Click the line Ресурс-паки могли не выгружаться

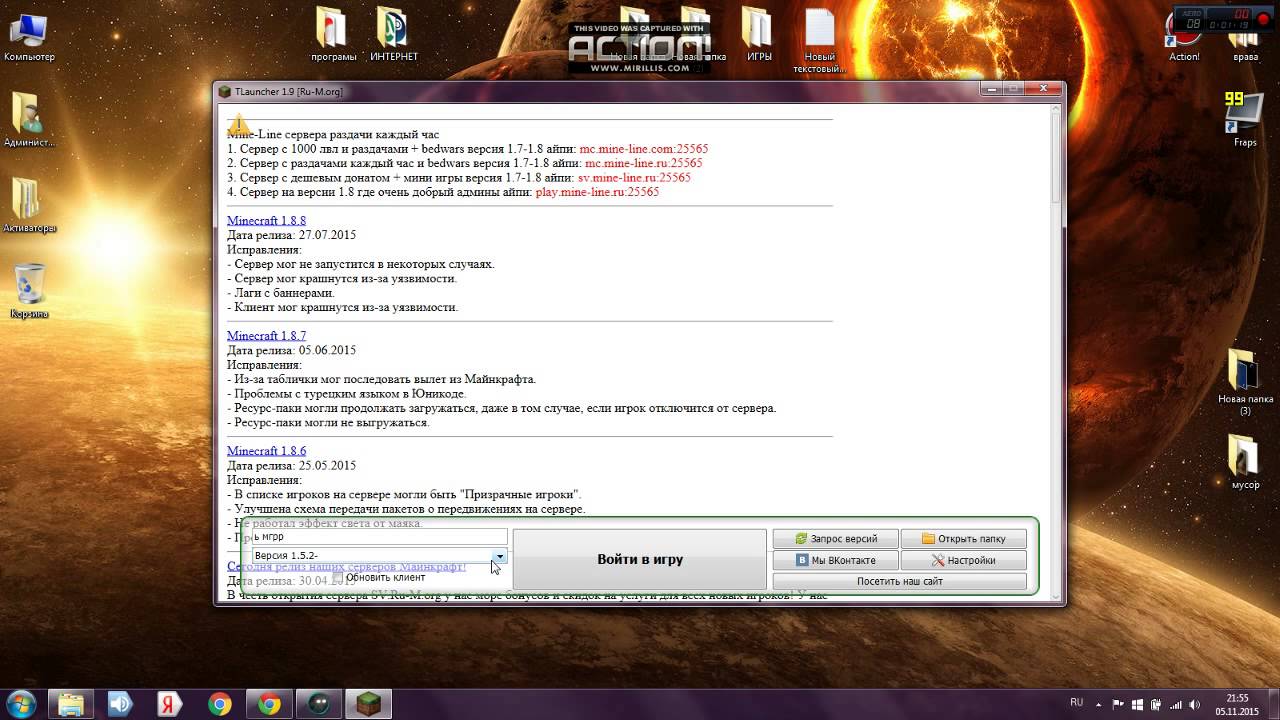[328, 422]
